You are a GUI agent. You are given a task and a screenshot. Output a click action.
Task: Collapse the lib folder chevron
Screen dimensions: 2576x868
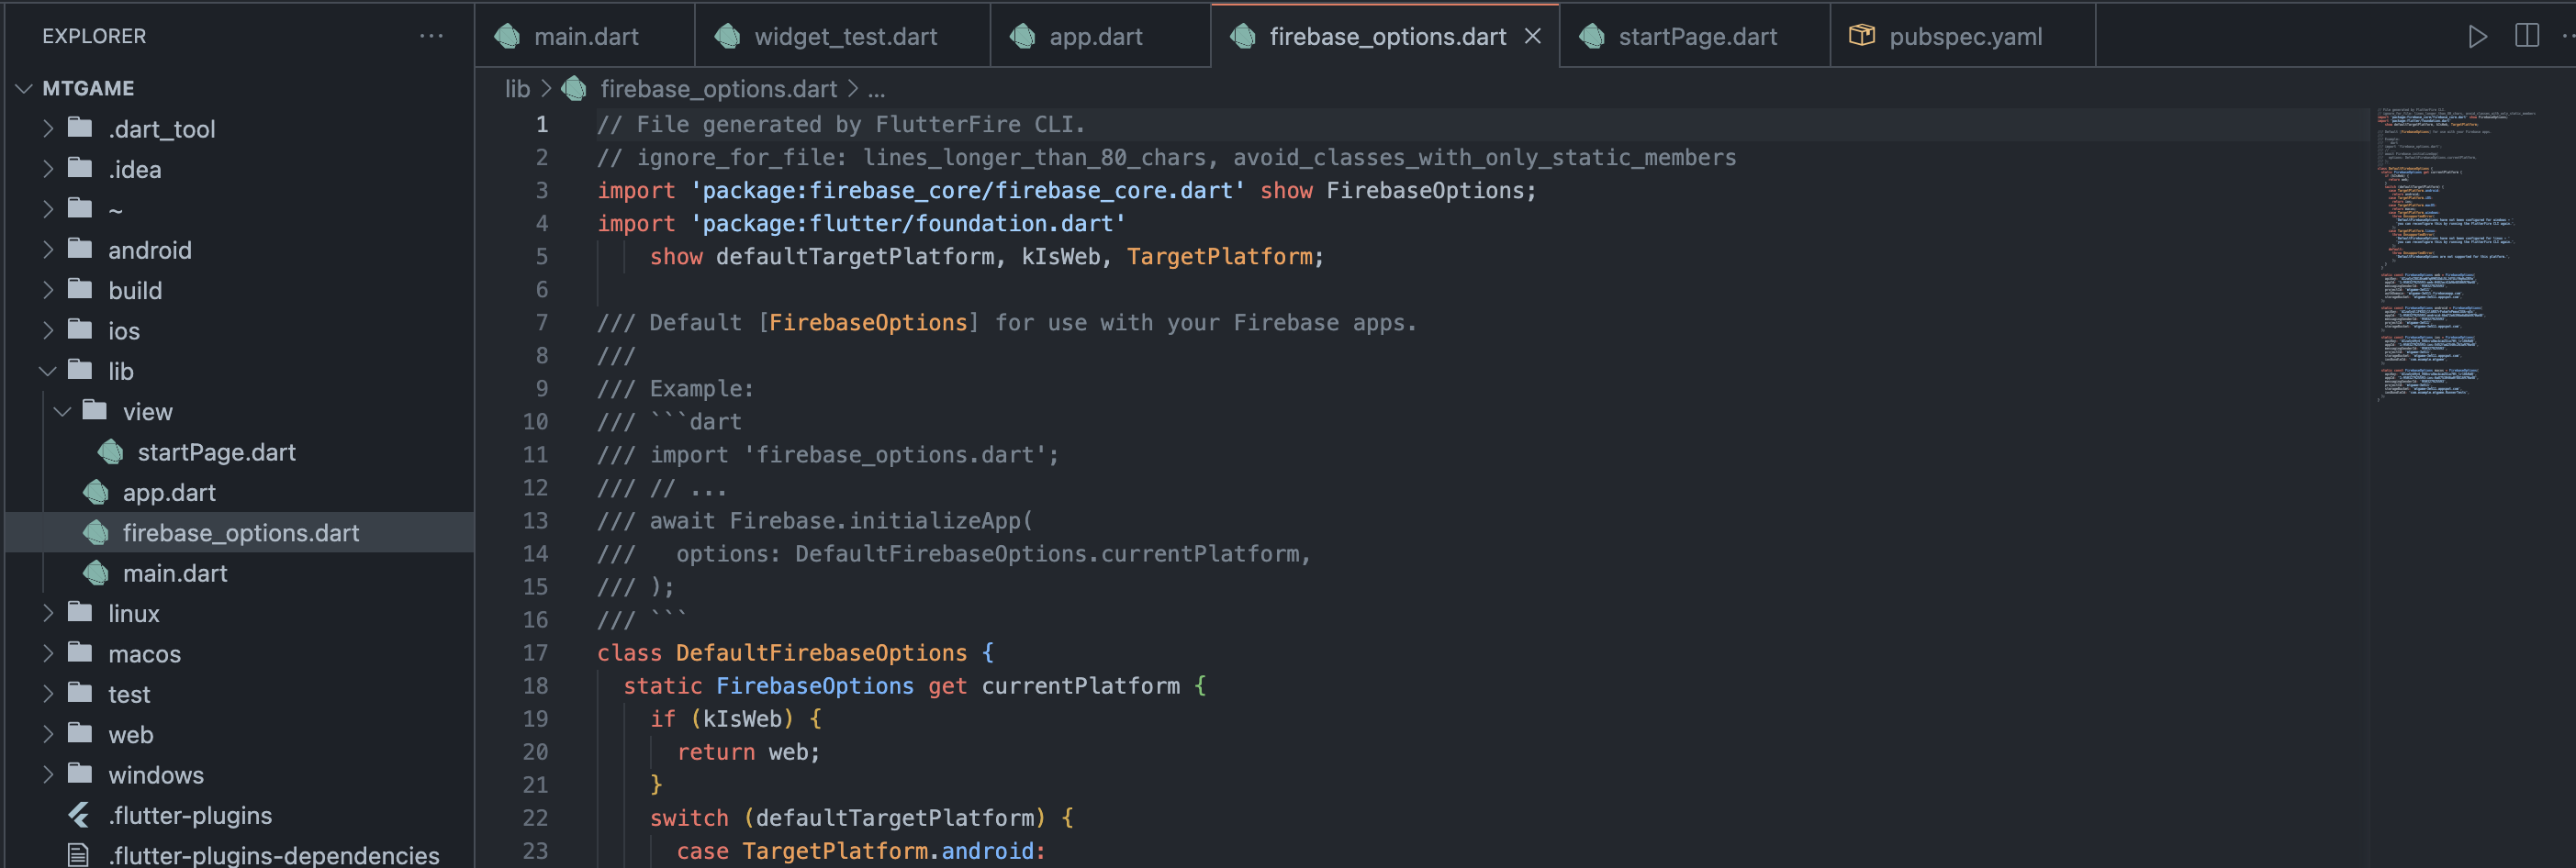(48, 371)
